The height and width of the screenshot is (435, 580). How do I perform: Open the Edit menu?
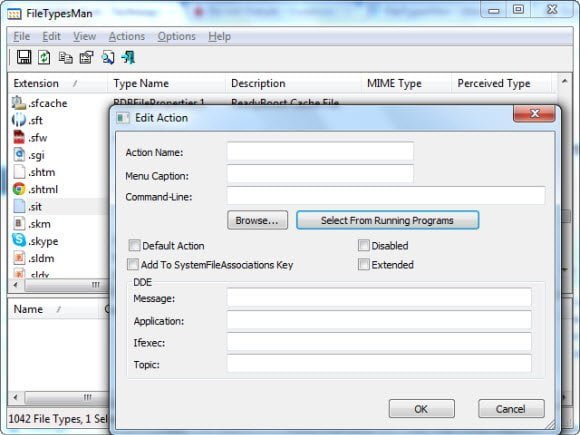click(x=51, y=36)
